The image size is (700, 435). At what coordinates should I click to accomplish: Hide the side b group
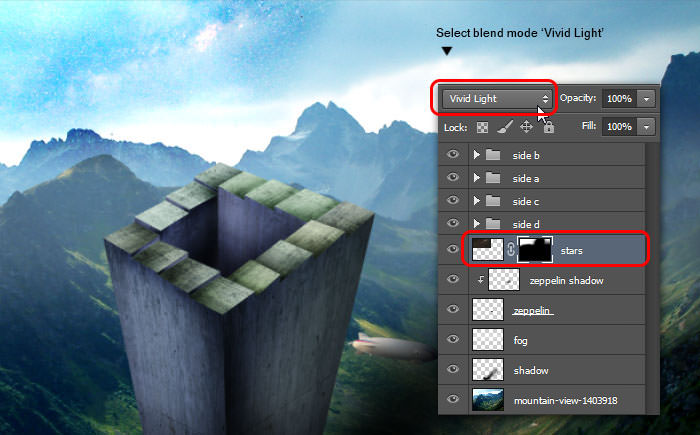(453, 155)
